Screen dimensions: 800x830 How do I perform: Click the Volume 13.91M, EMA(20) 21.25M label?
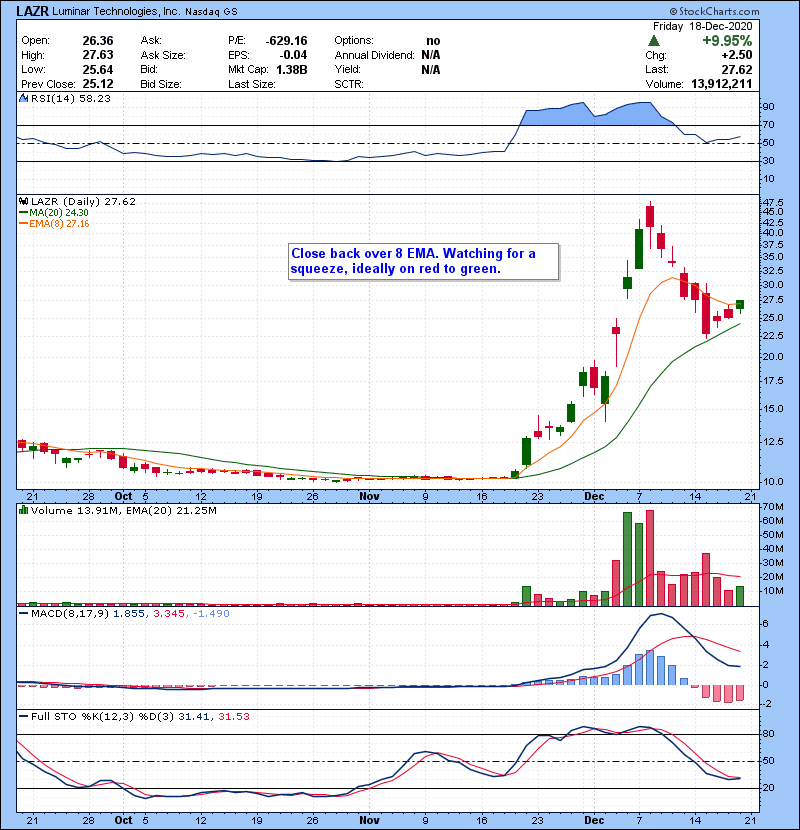pos(124,511)
